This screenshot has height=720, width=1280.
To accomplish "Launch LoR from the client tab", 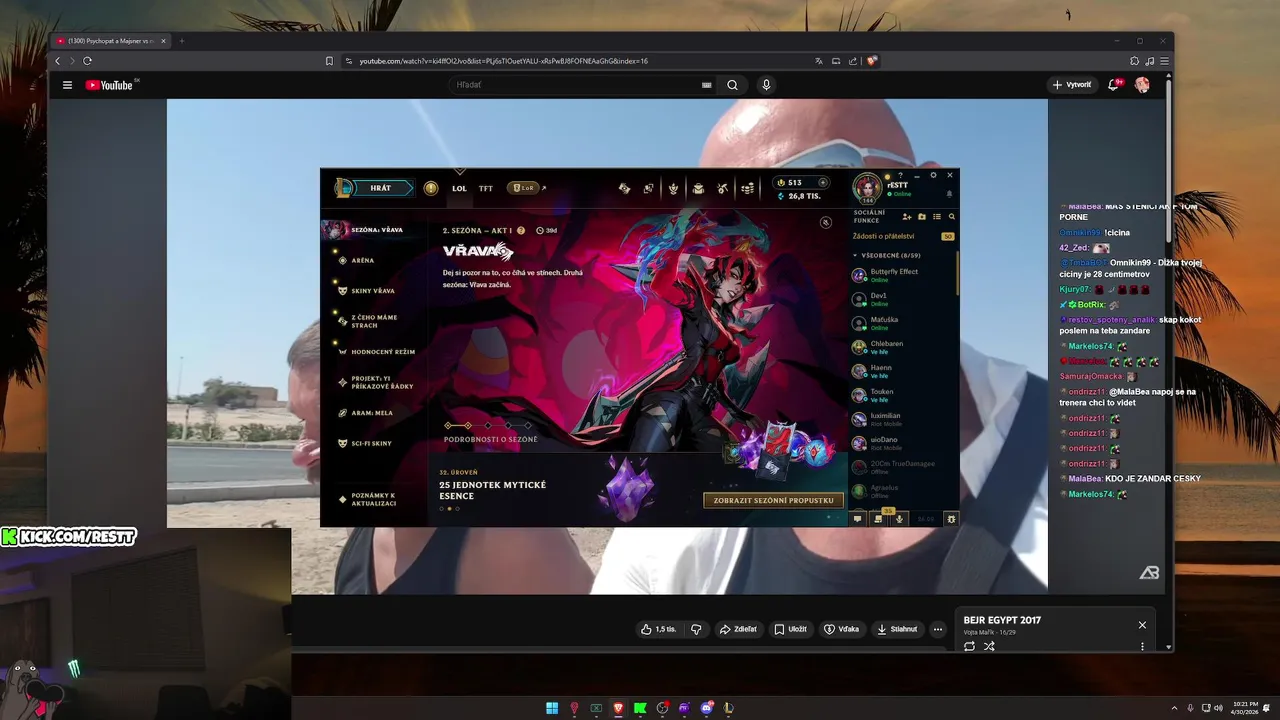I will coord(523,188).
